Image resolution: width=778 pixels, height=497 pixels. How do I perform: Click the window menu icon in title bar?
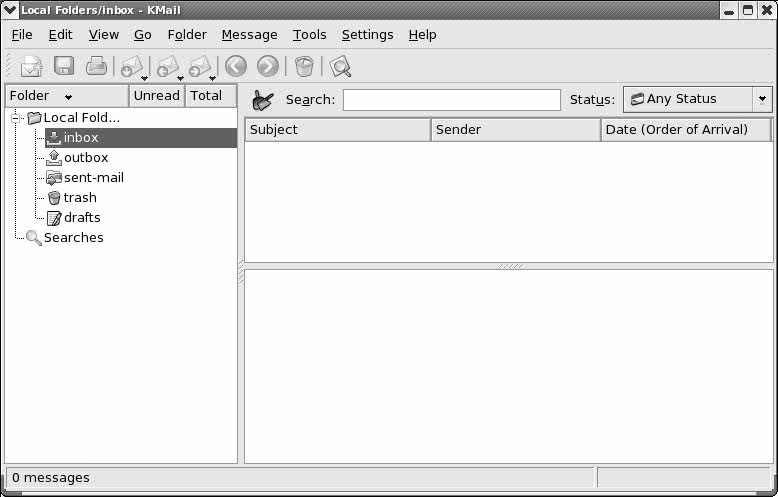(10, 10)
